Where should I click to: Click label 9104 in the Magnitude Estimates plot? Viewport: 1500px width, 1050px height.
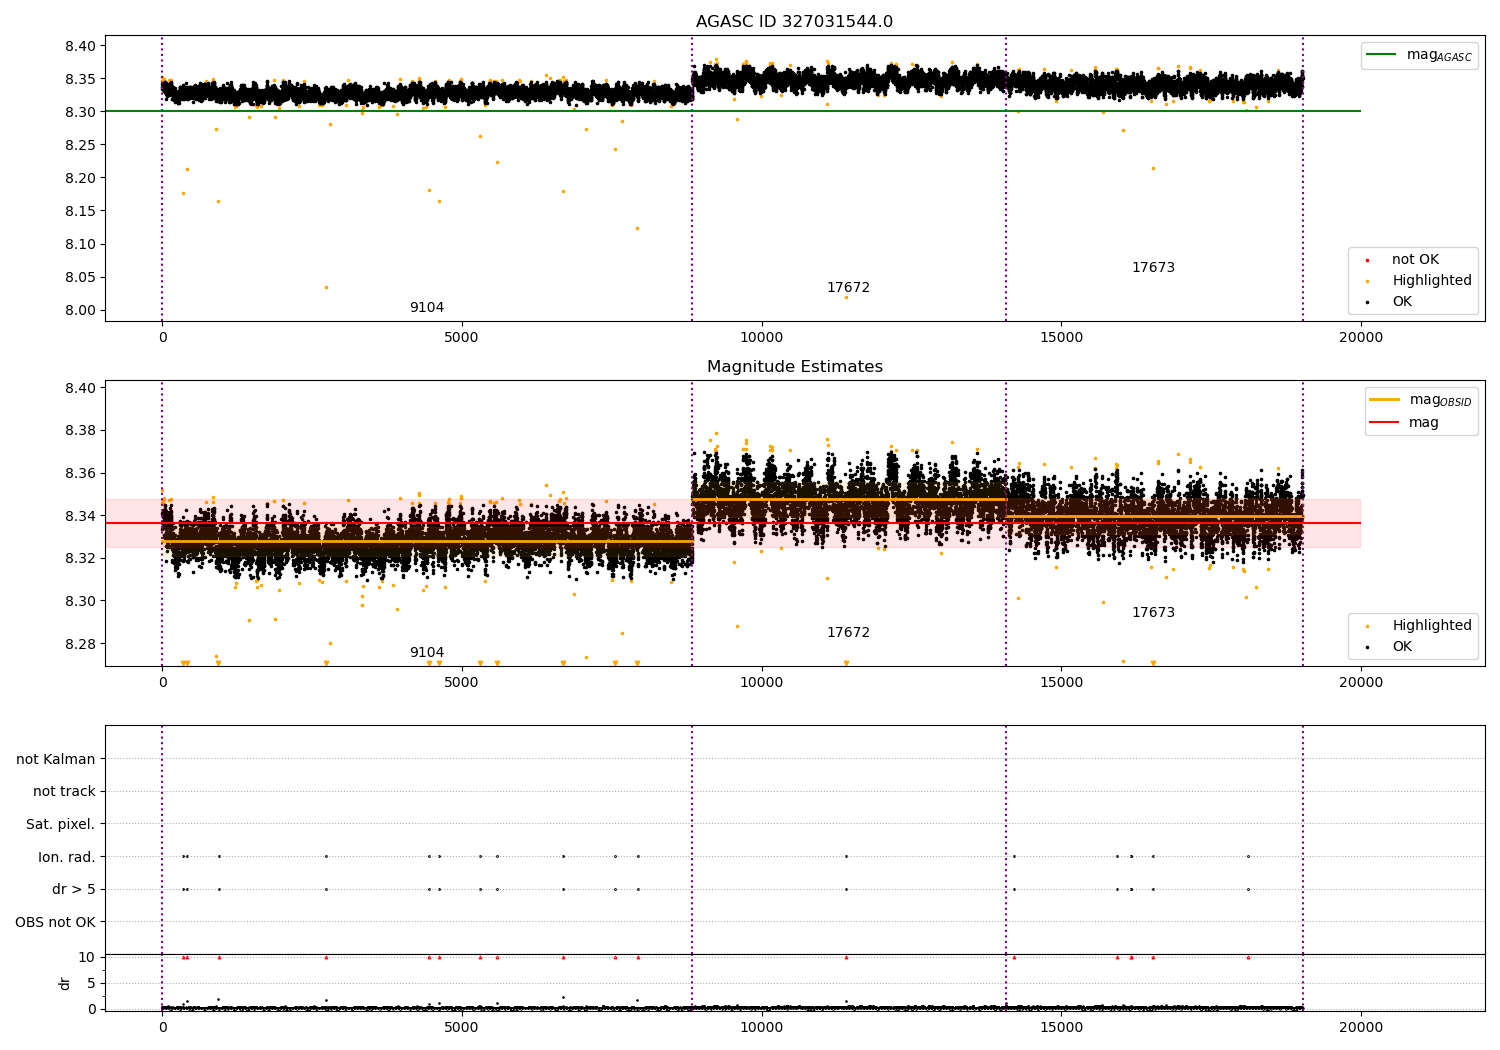(x=427, y=653)
